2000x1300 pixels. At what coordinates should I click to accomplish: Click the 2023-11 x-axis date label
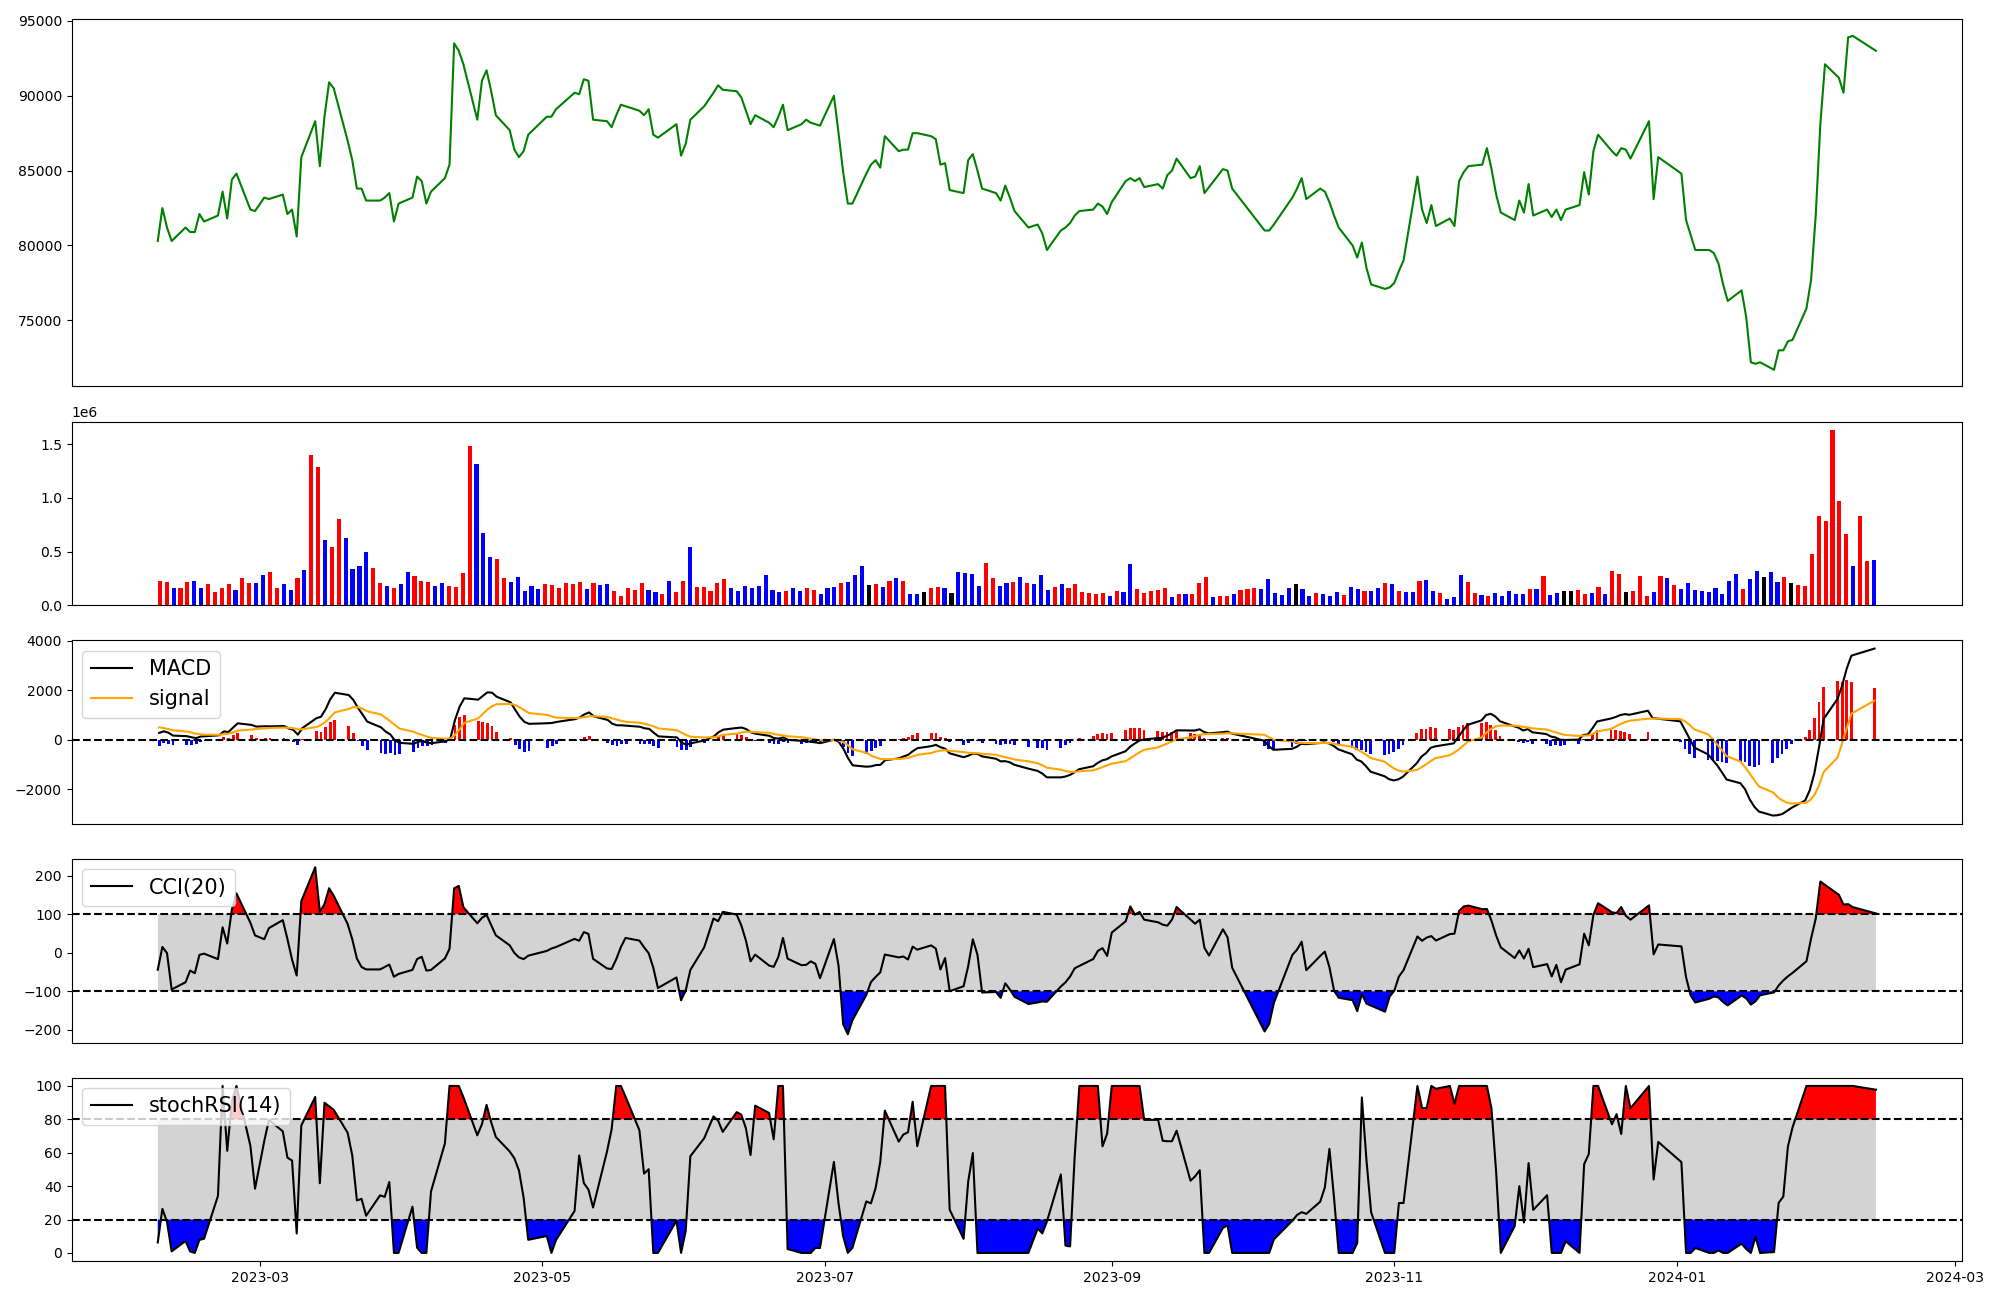pyautogui.click(x=1394, y=1277)
